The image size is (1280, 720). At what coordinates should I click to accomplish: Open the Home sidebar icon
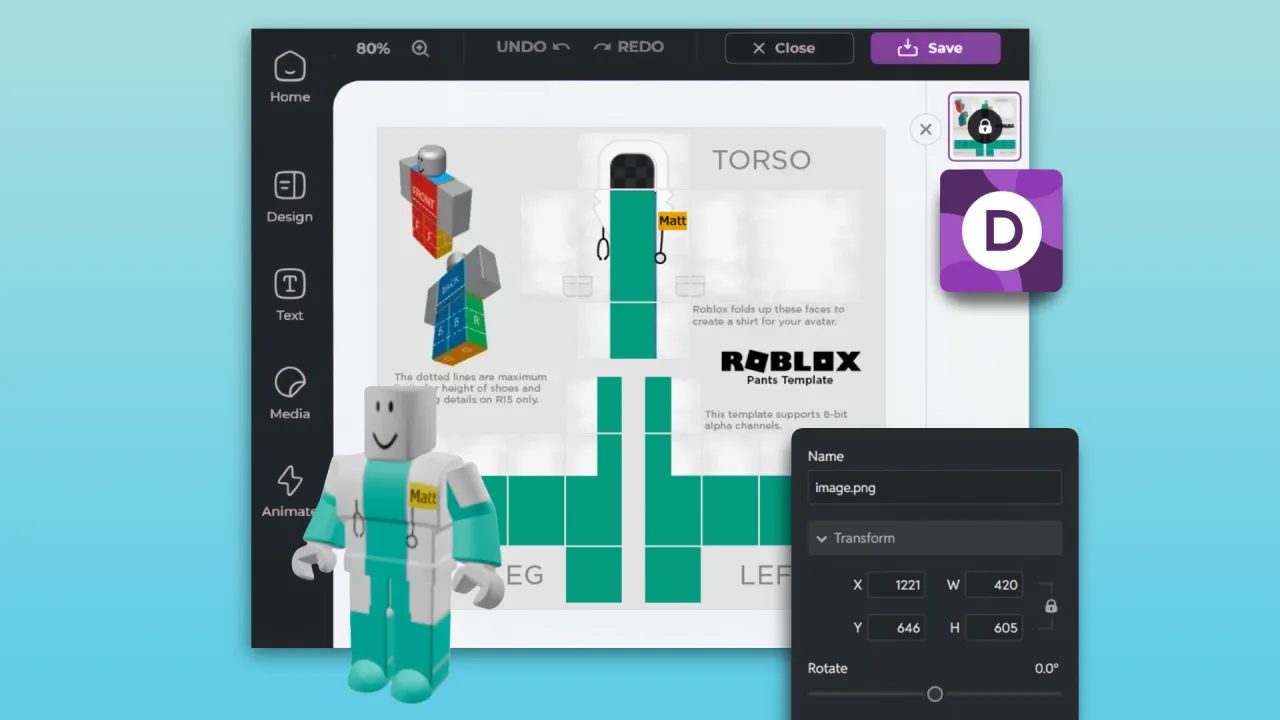(x=289, y=68)
